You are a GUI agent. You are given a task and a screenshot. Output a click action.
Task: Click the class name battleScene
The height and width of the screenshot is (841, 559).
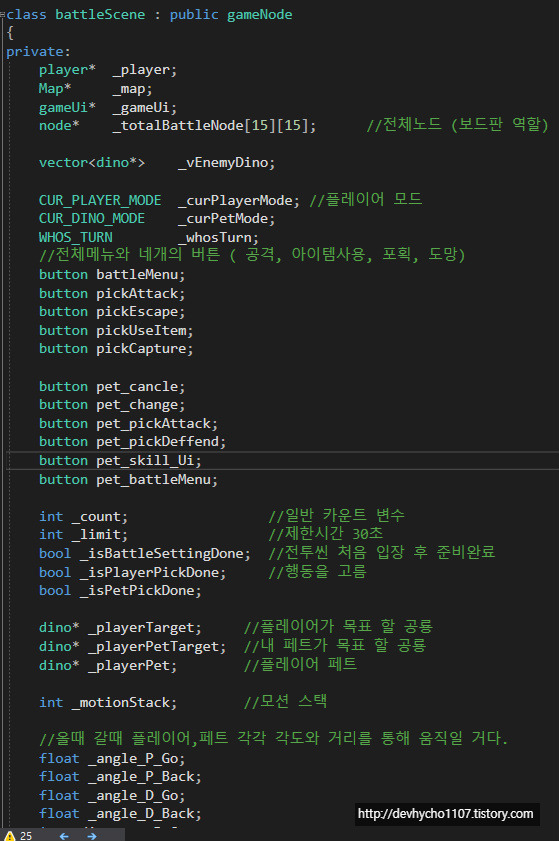[x=100, y=14]
